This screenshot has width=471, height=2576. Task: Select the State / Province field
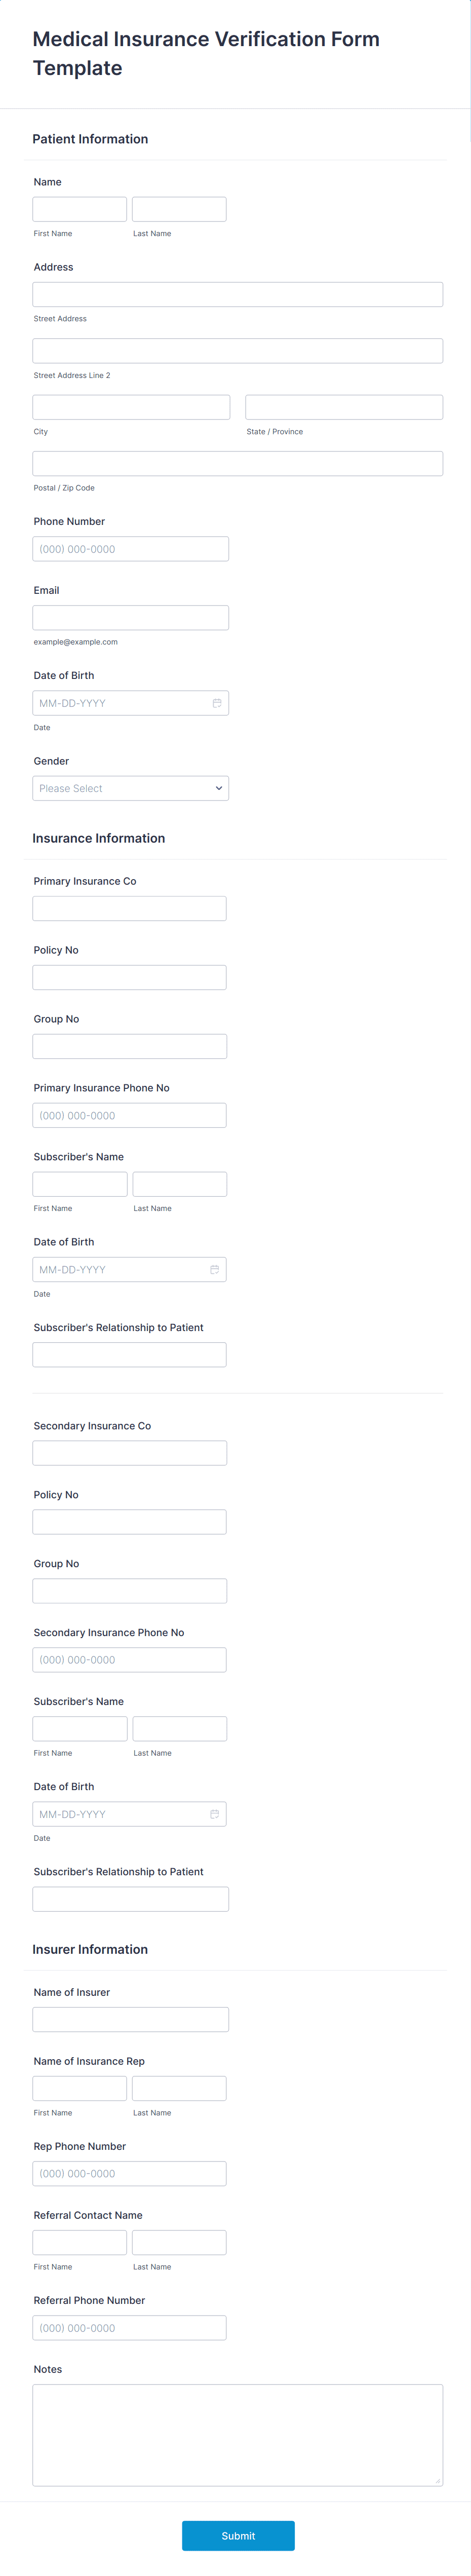(344, 406)
